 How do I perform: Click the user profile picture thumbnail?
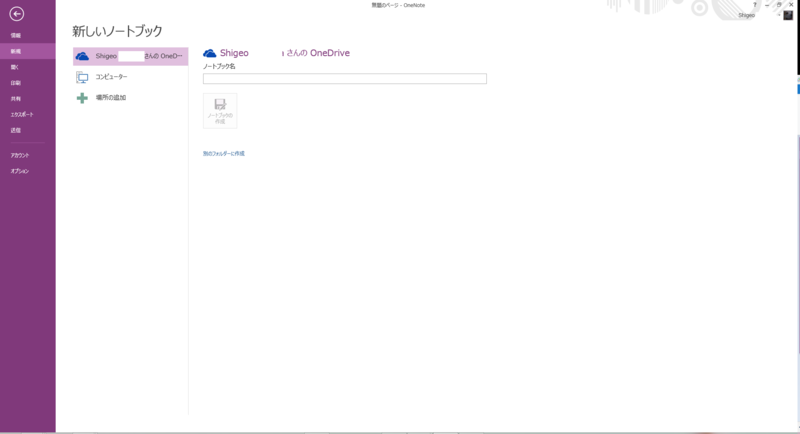coord(788,15)
